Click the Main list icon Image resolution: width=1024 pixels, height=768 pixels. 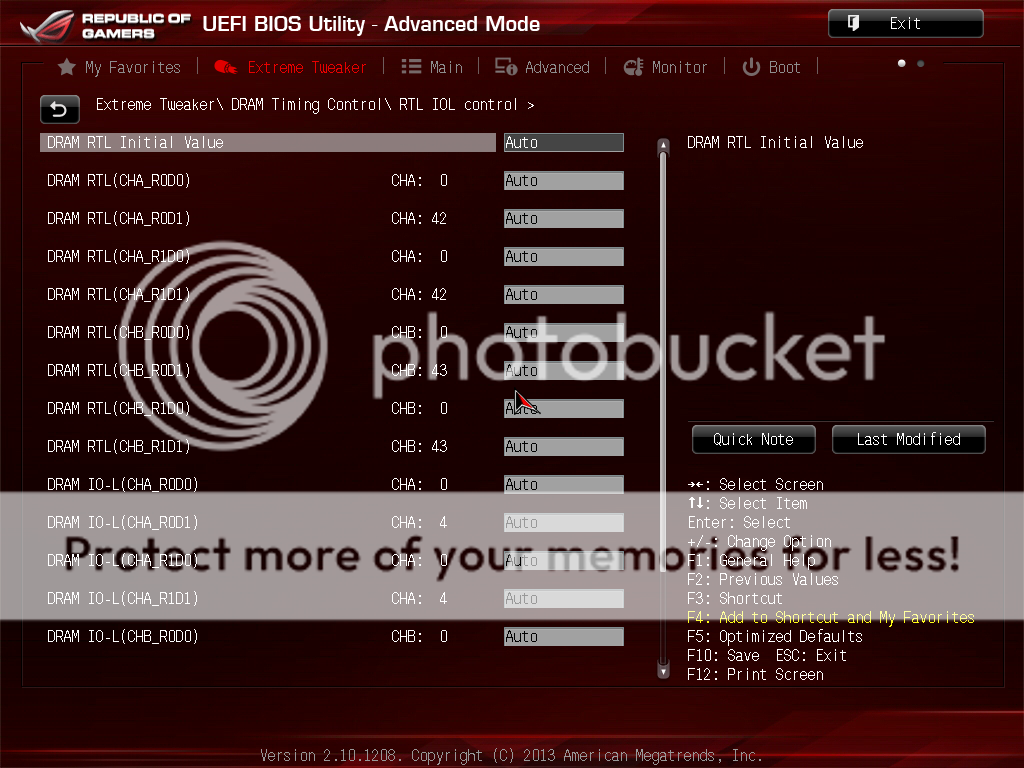[x=411, y=67]
